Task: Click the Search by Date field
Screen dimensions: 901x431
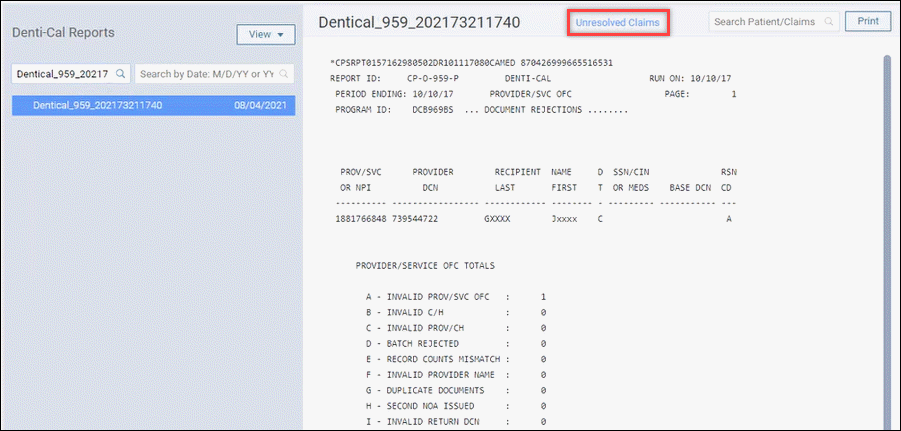Action: 214,74
